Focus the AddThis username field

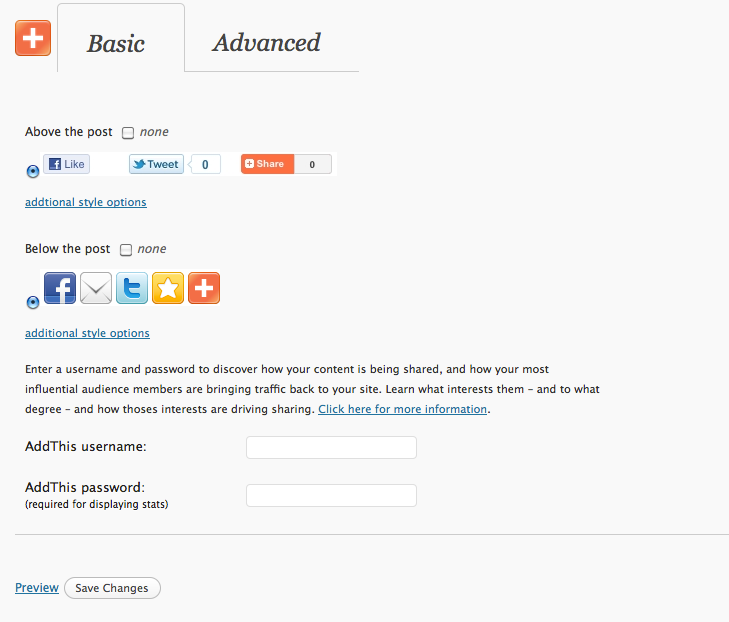click(x=331, y=447)
